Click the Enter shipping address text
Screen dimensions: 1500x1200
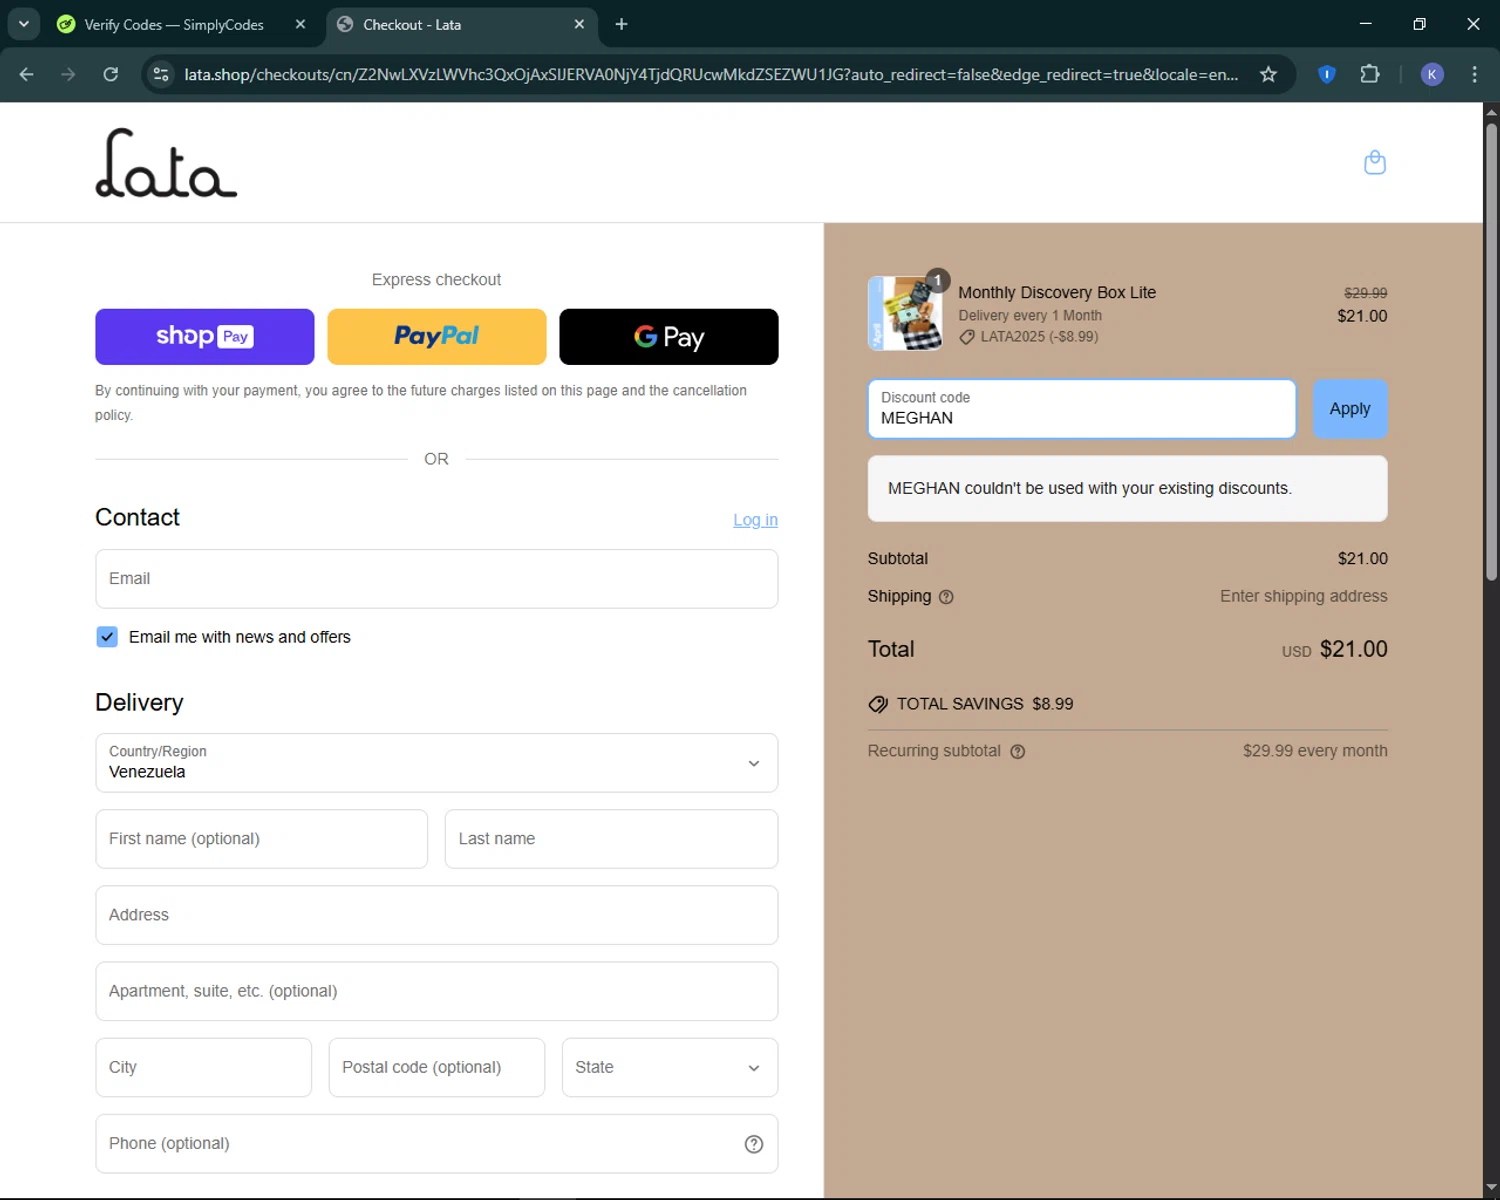(1303, 596)
